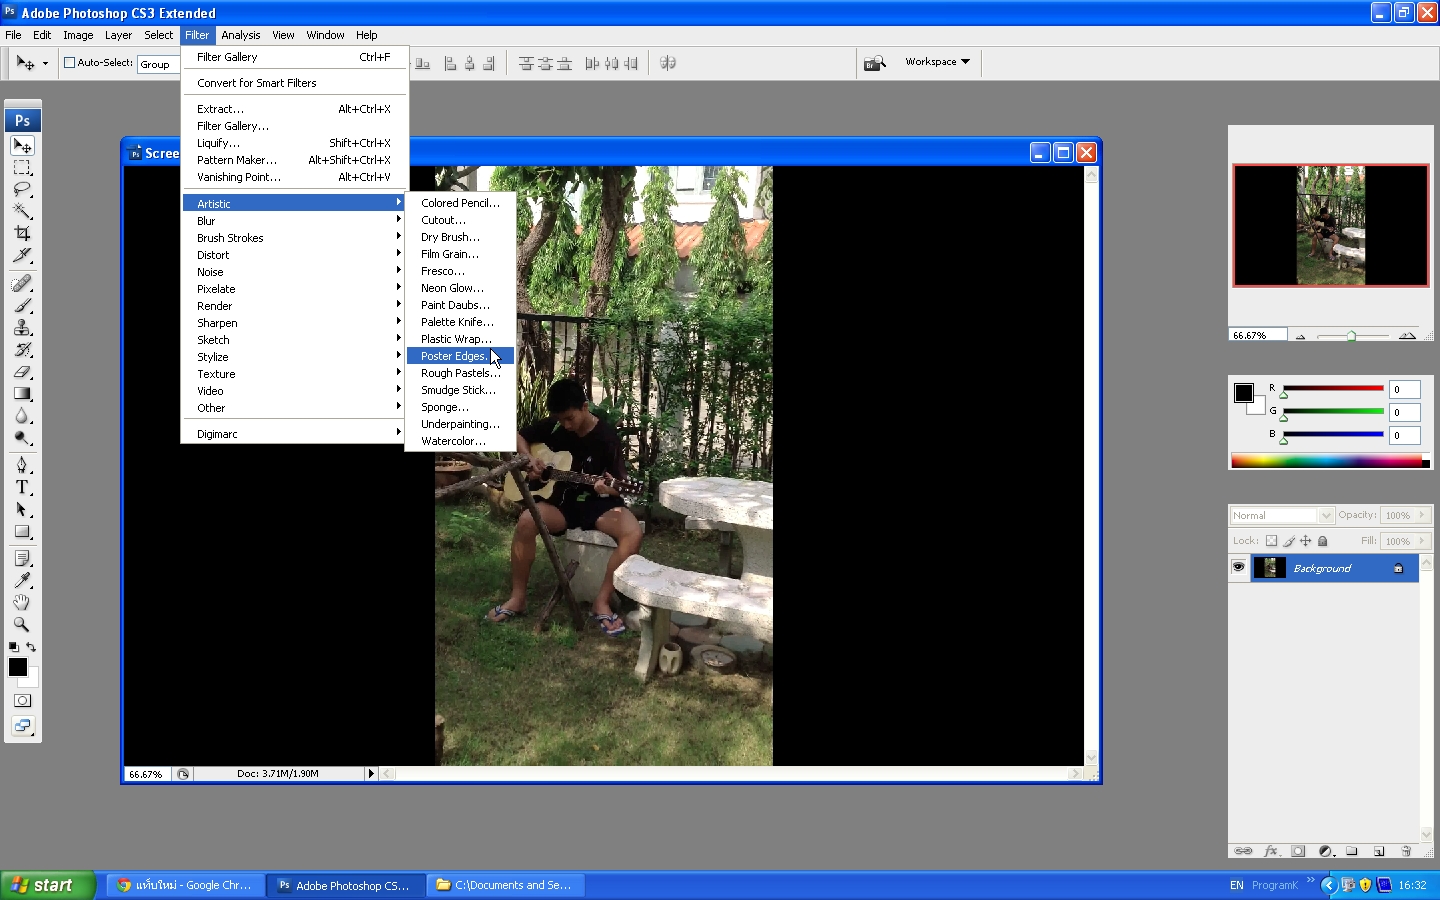This screenshot has height=900, width=1440.
Task: Switch foreground and background colors icon
Action: click(31, 647)
